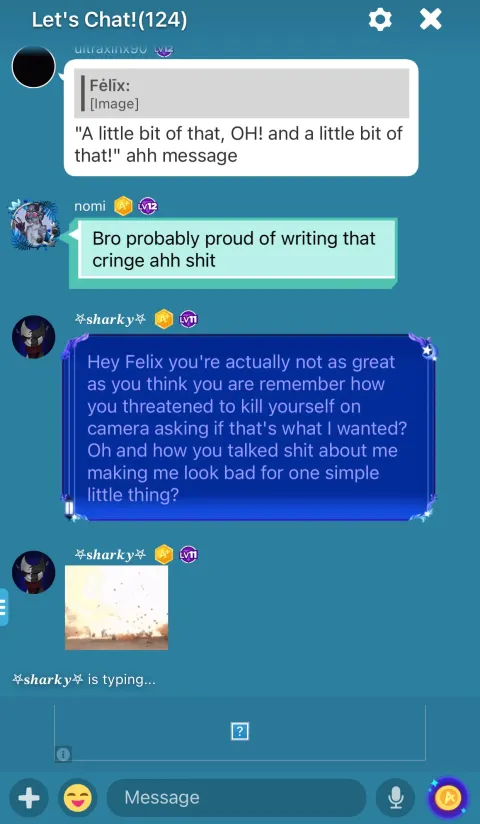
Task: Open the Amino coin props button
Action: click(x=447, y=798)
